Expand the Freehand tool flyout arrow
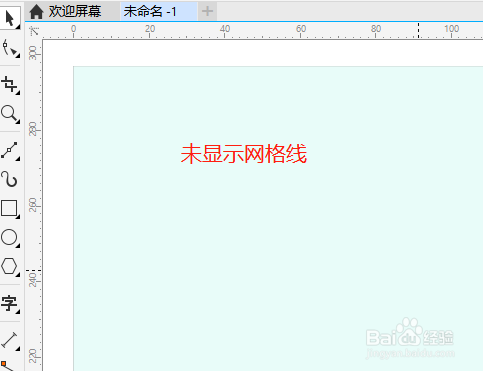483x371 pixels. 18,159
